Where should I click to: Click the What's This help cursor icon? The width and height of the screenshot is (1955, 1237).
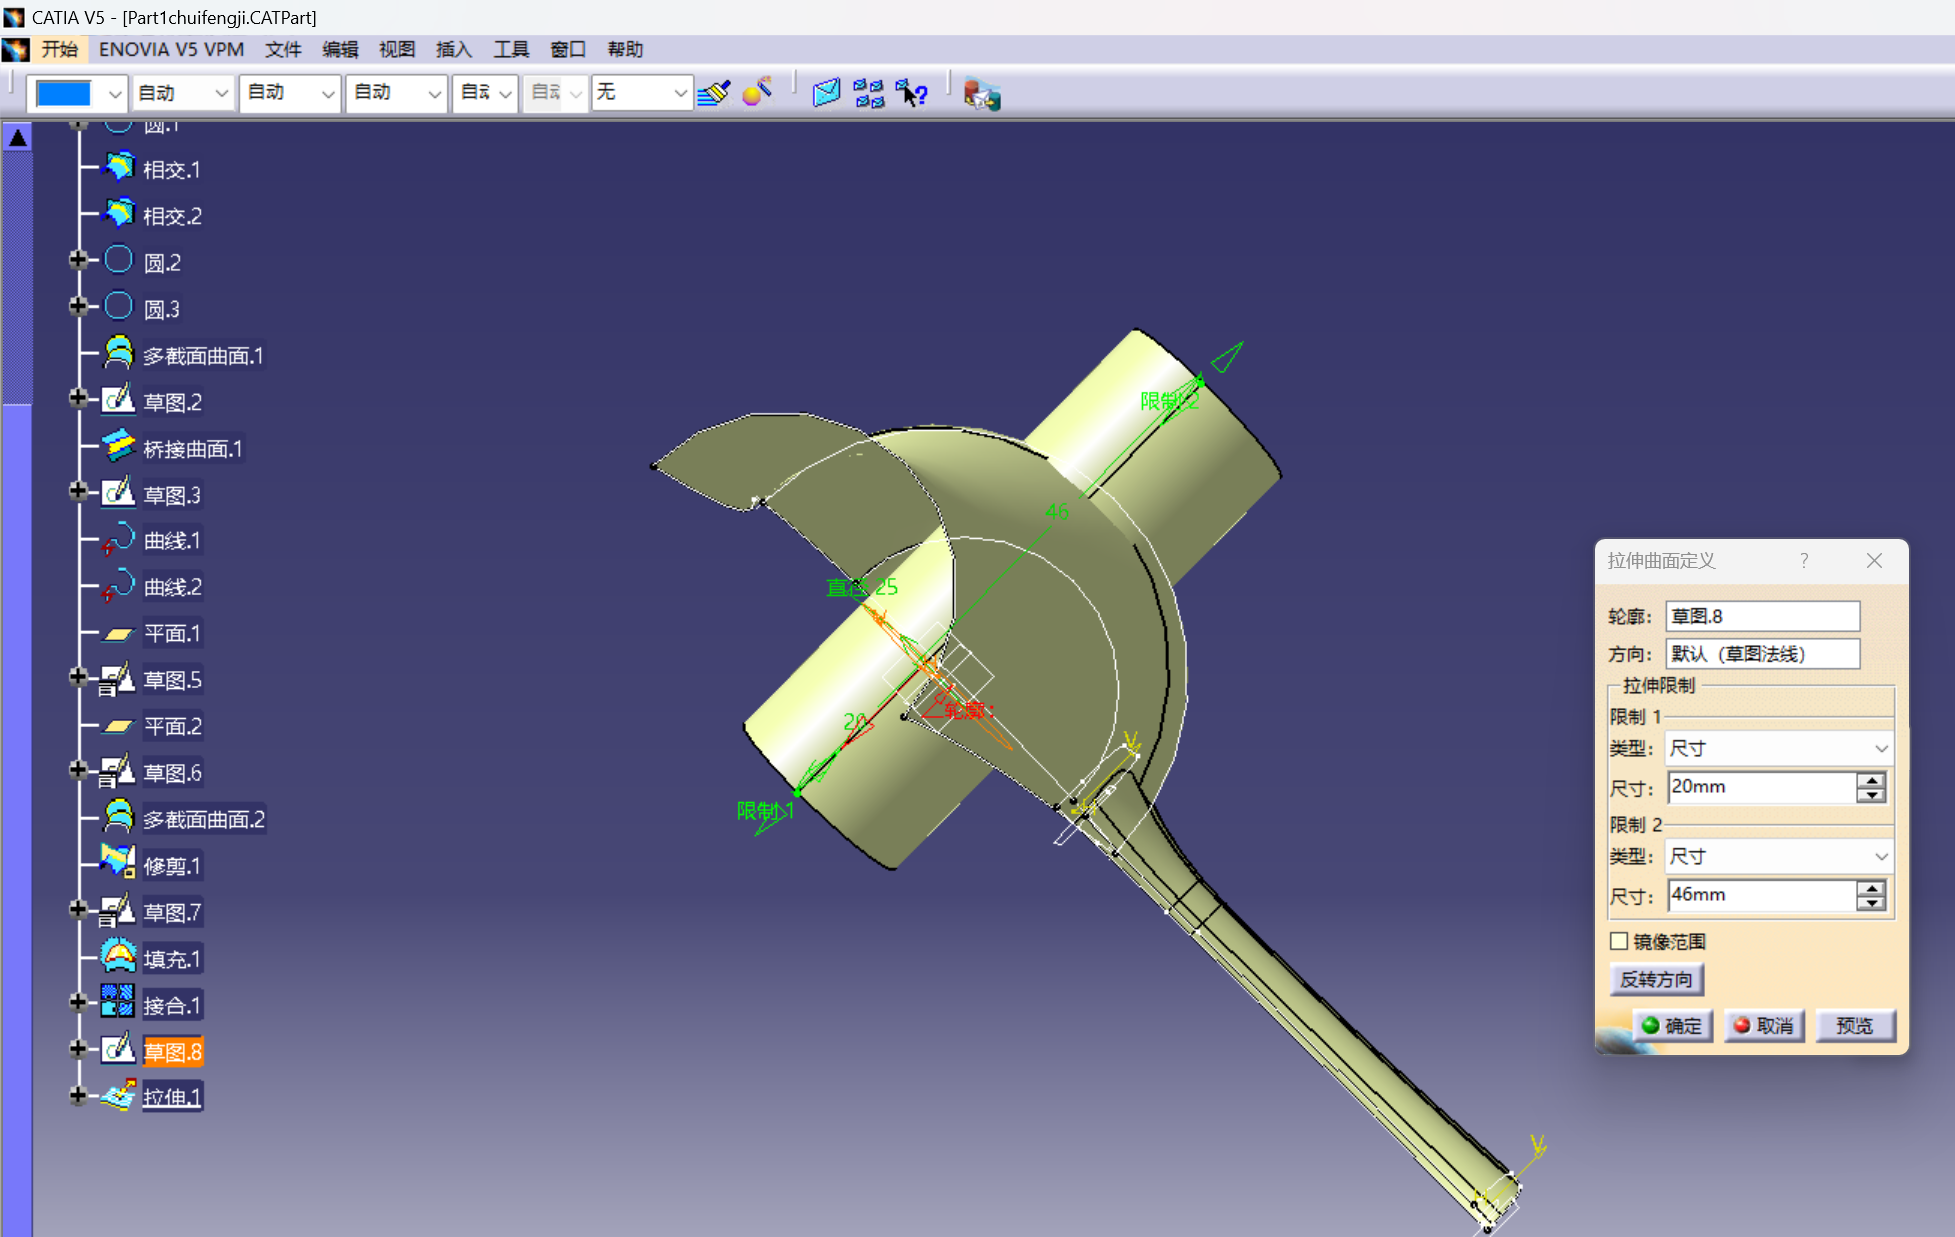pyautogui.click(x=911, y=94)
